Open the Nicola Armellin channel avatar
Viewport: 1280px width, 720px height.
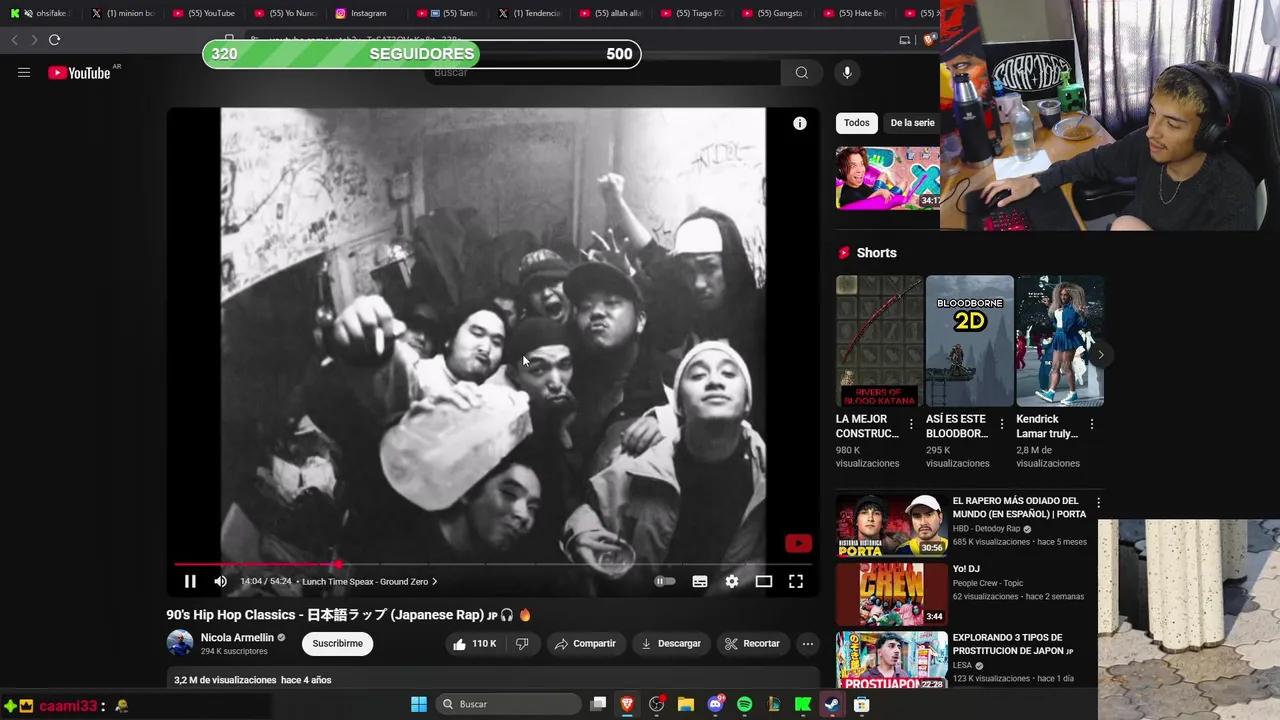pos(180,643)
